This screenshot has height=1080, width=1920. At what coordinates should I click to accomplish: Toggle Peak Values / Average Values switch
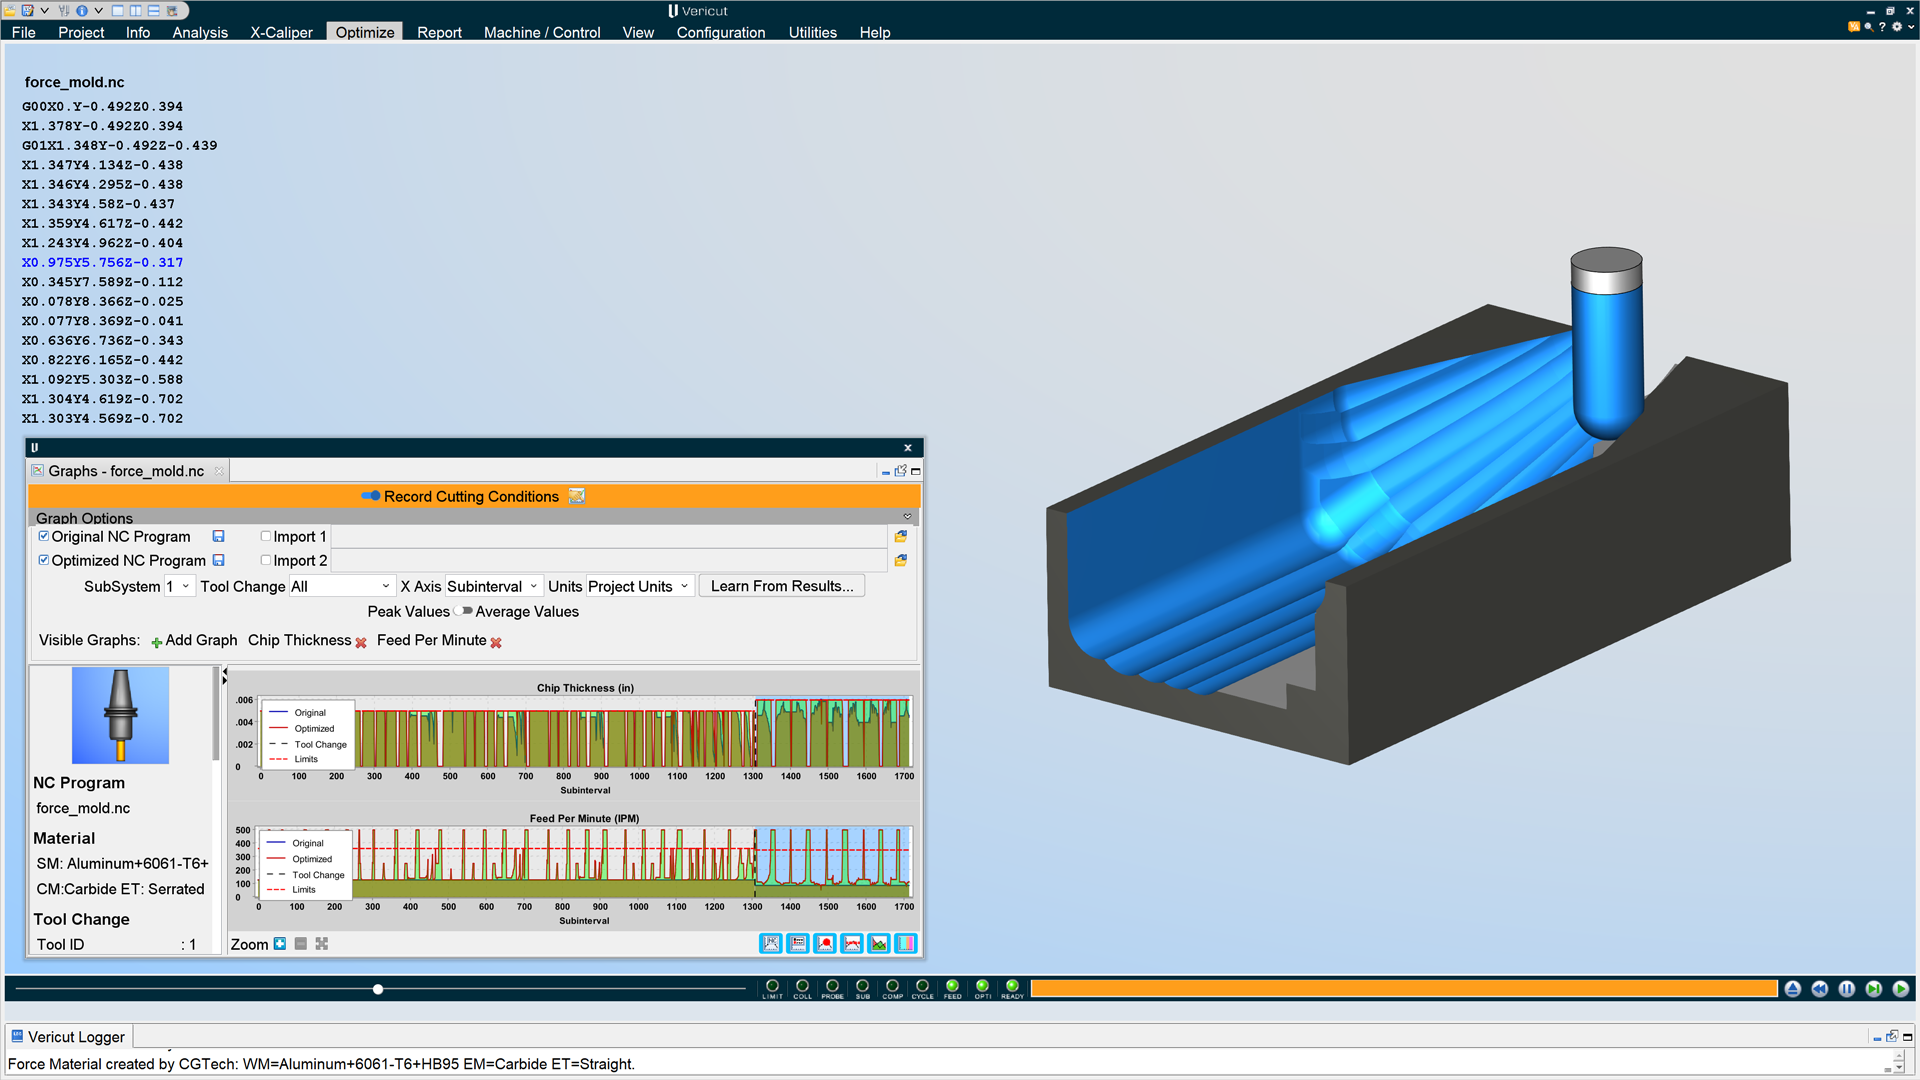[463, 611]
